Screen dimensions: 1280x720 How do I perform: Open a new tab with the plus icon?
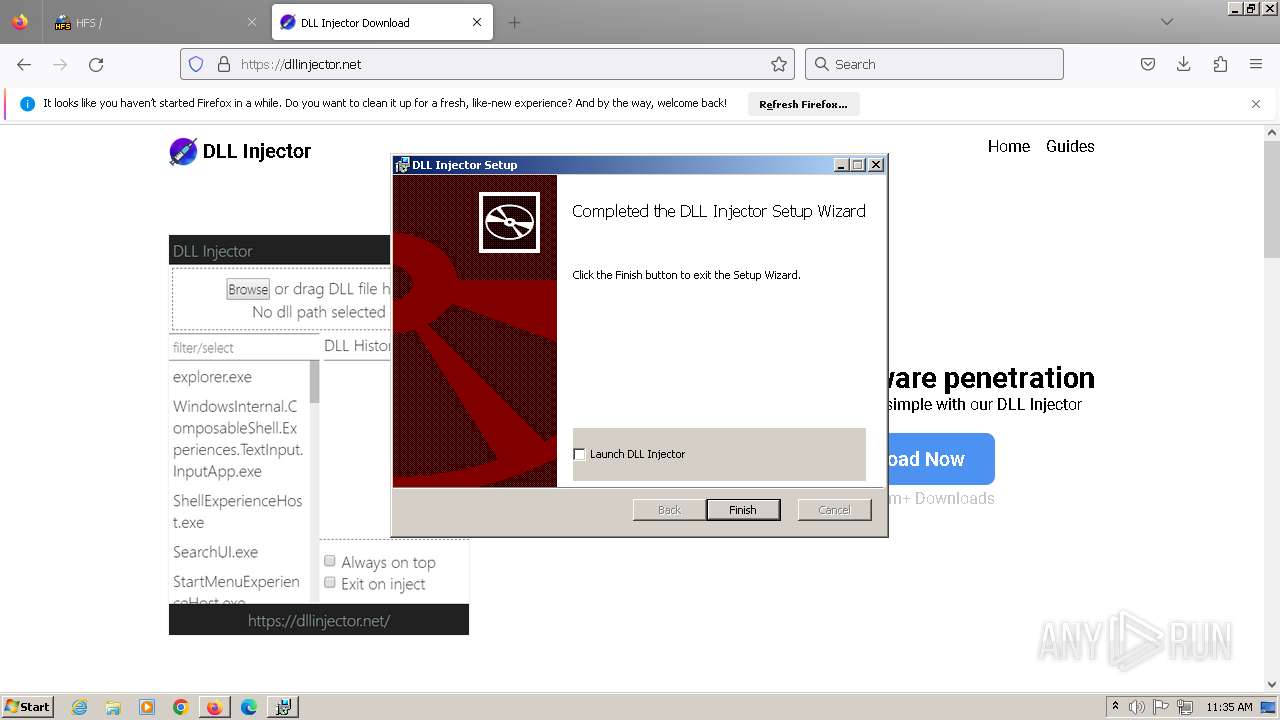[514, 22]
